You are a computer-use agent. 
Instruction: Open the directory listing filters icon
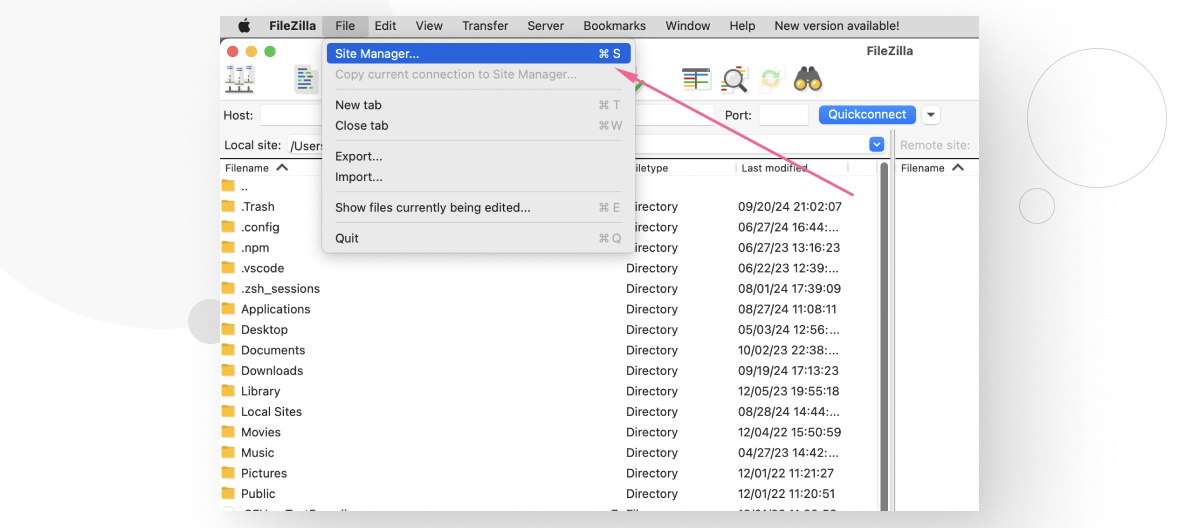point(696,79)
